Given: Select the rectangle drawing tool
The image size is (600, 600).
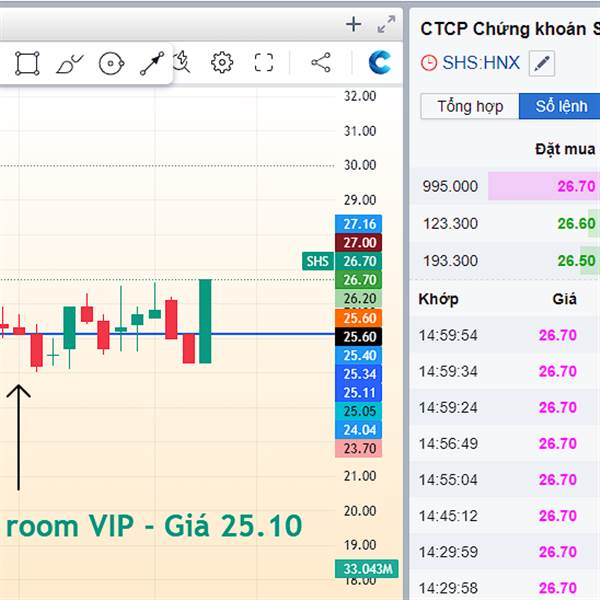Looking at the screenshot, I should click(27, 63).
